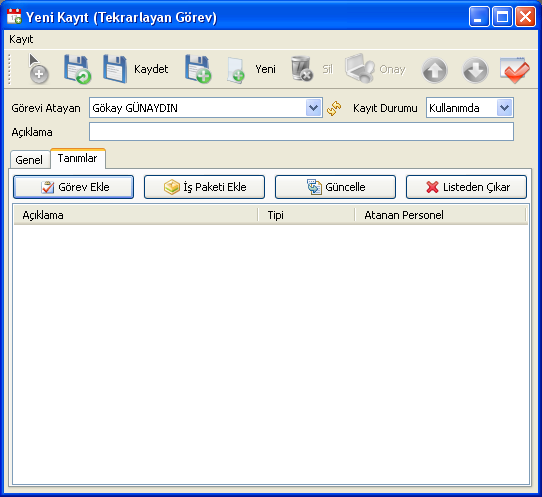Click the Kaydet save button
Image resolution: width=542 pixels, height=497 pixels.
136,69
